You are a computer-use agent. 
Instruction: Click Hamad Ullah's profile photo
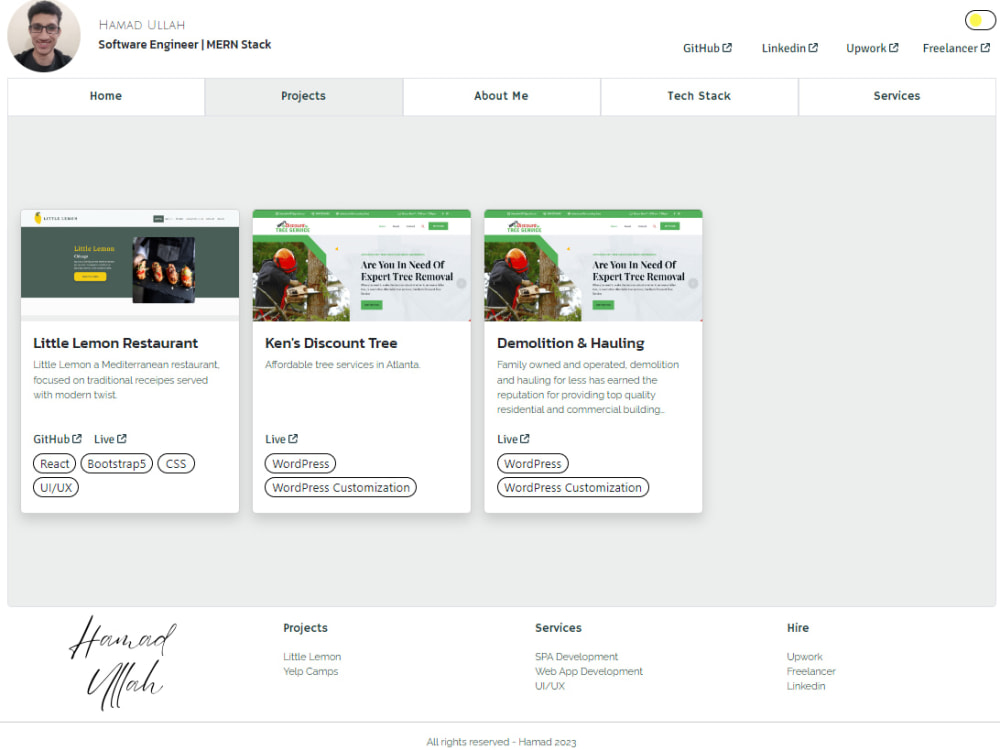click(x=44, y=39)
